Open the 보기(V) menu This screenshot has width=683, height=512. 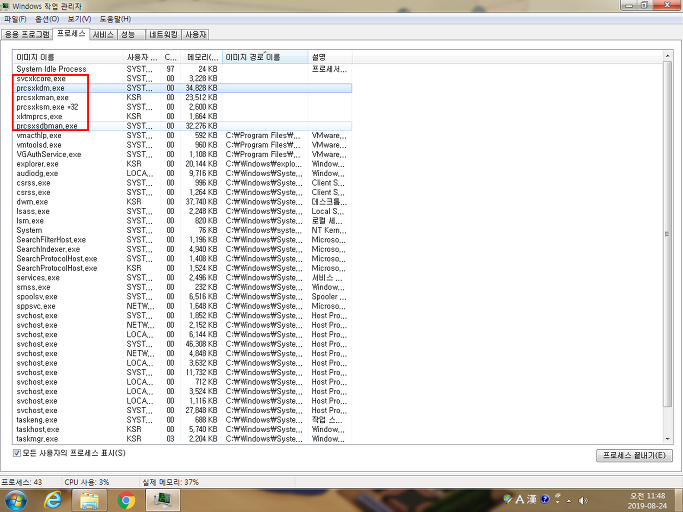click(79, 19)
